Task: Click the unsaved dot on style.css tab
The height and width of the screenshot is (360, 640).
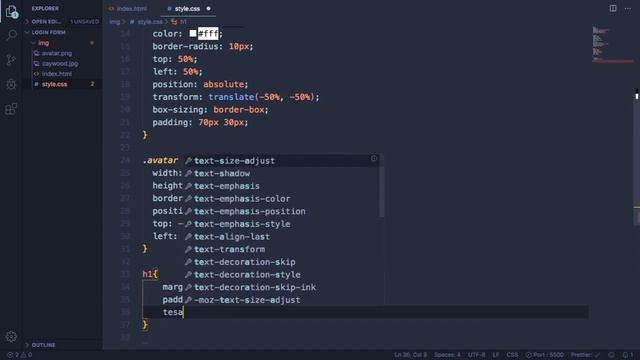Action: tap(208, 9)
